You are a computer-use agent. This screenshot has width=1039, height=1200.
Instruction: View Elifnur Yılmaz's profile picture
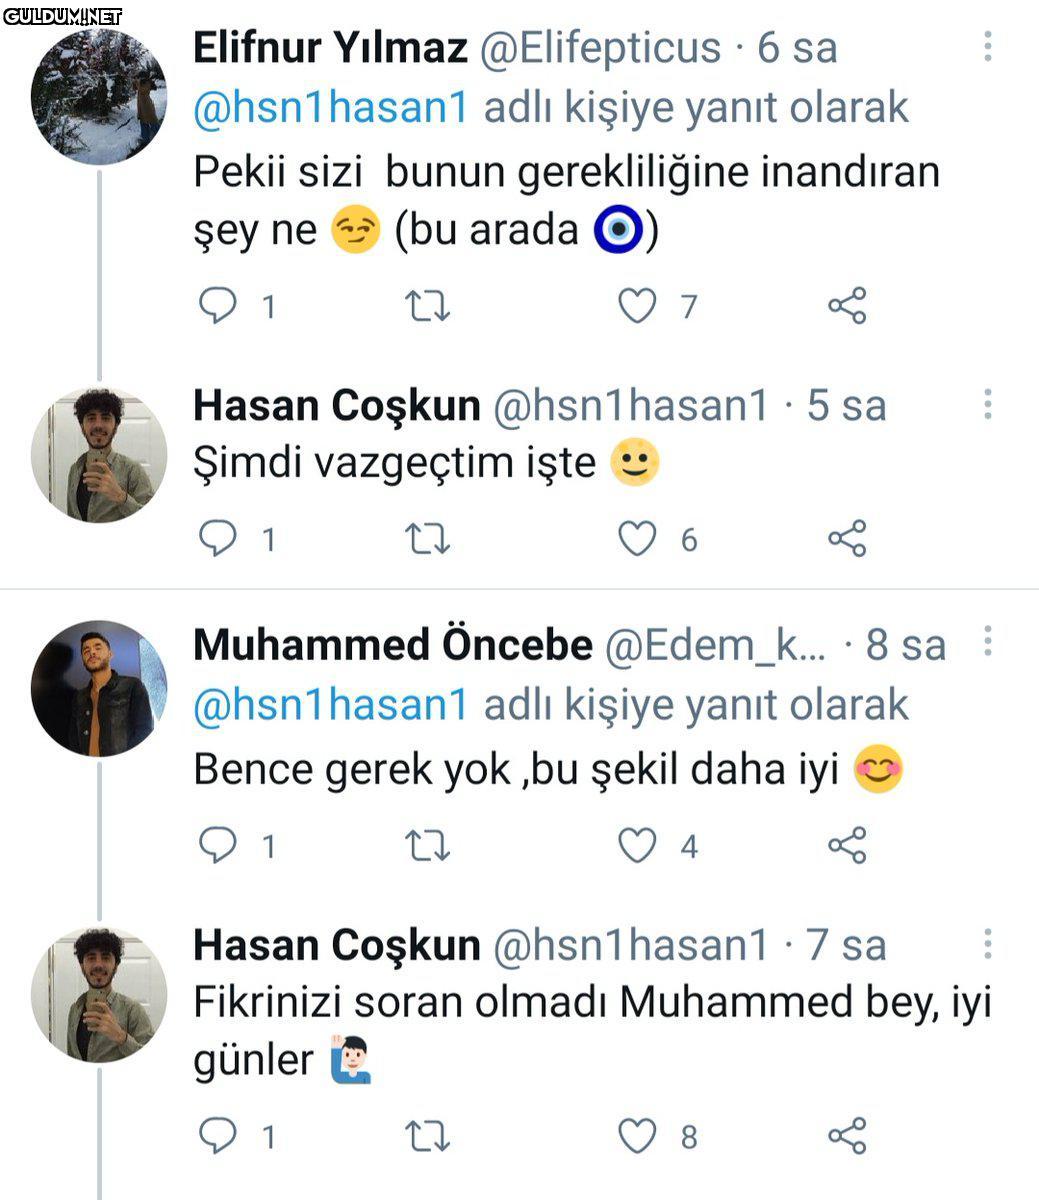click(x=99, y=96)
